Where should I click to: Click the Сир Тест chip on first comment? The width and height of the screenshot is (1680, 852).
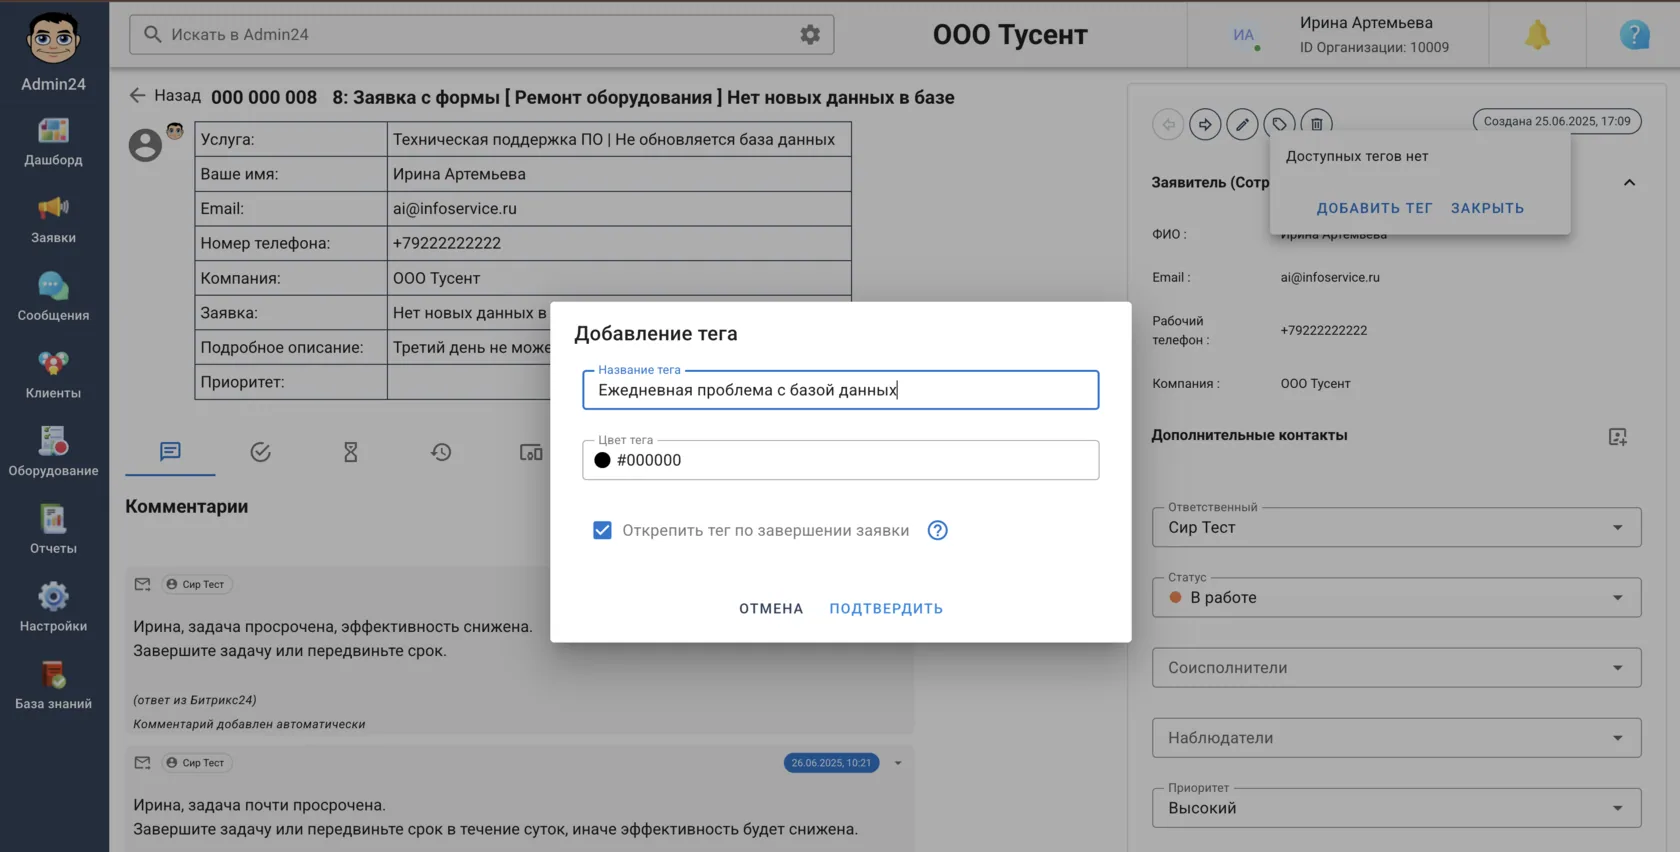point(195,584)
